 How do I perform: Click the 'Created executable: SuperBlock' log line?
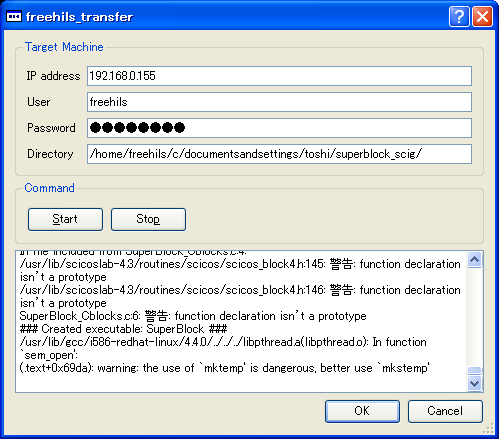click(123, 329)
